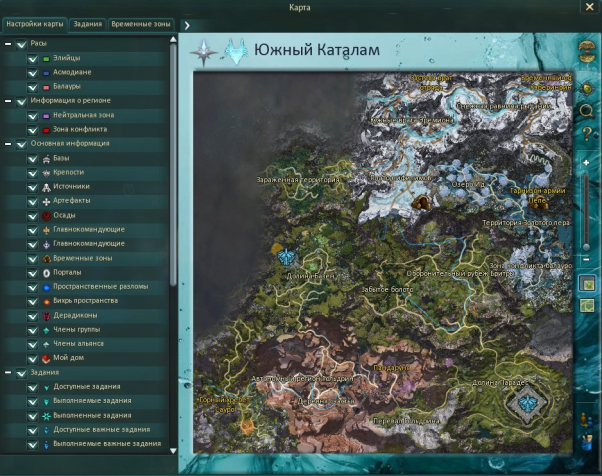The height and width of the screenshot is (476, 602).
Task: Select the upper map layer view button
Action: click(587, 284)
